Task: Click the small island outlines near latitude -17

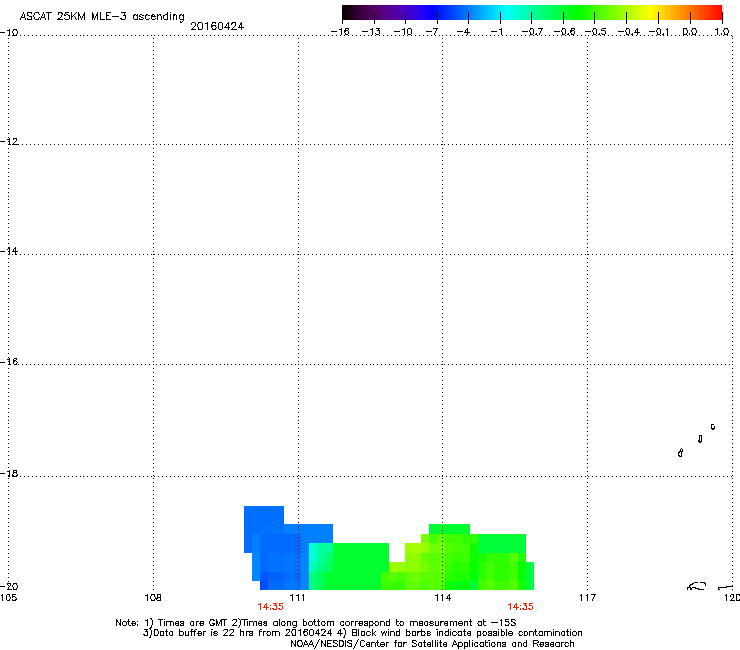Action: pos(697,440)
